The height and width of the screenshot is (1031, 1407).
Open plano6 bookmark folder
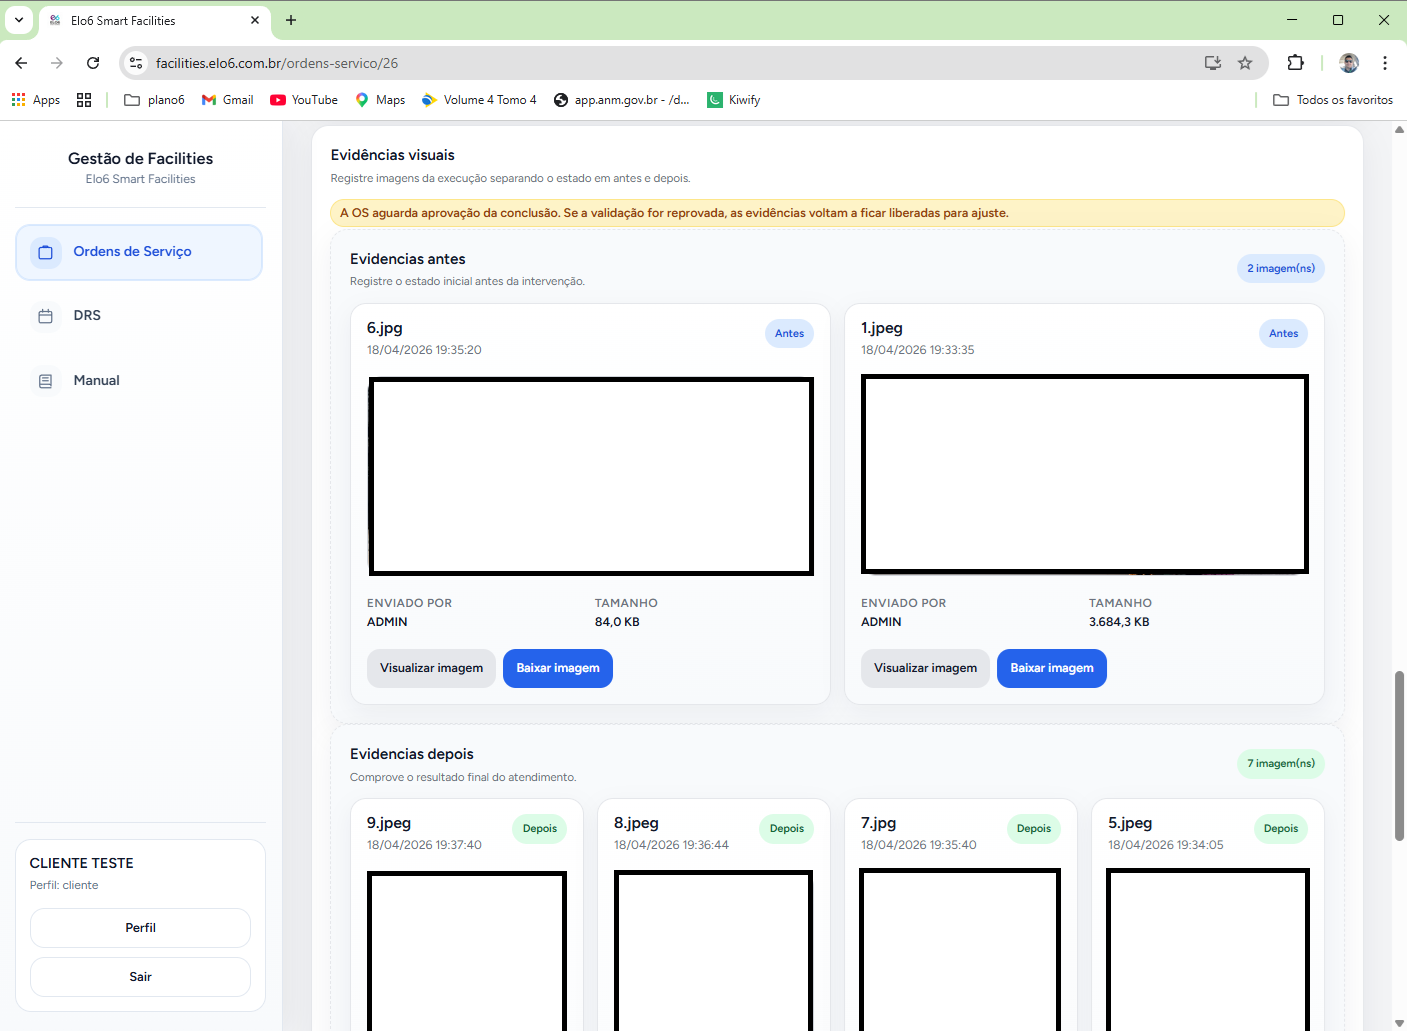[154, 100]
